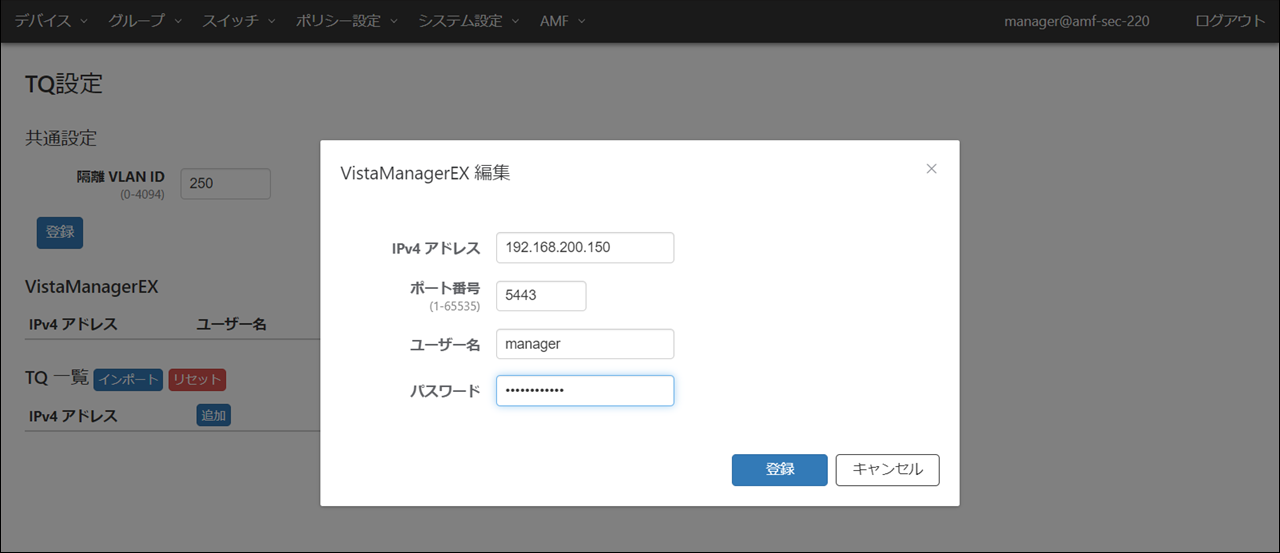Click the 共通設定 section heading

point(61,138)
